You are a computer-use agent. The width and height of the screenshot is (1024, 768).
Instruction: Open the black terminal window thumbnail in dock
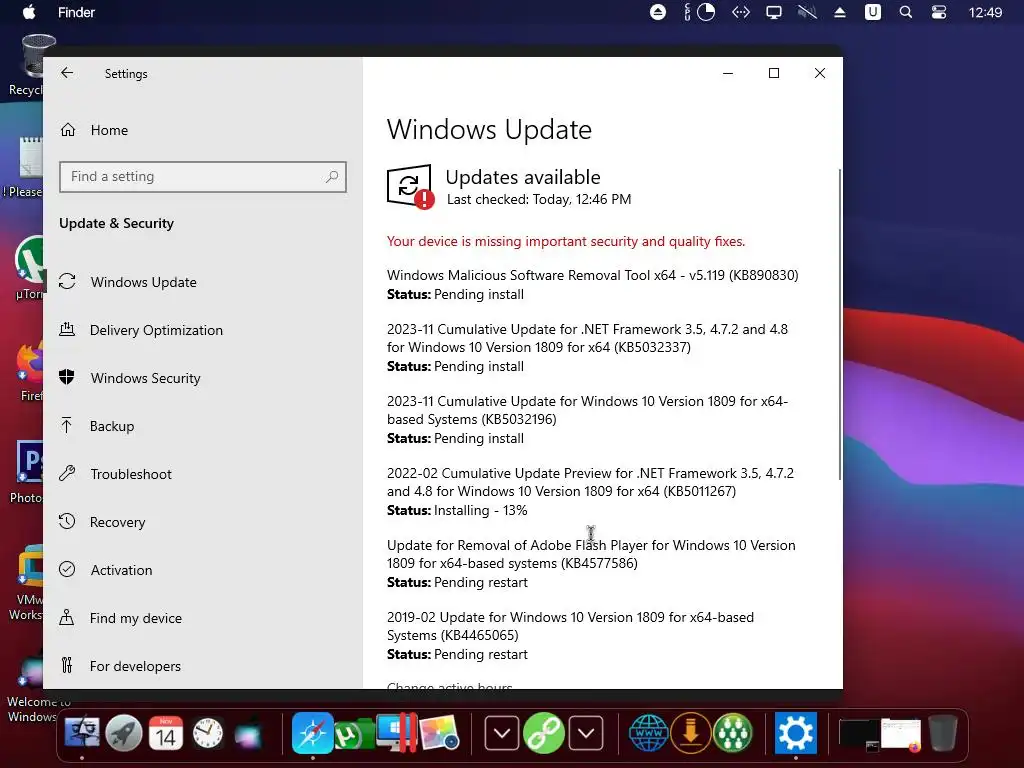click(x=859, y=734)
